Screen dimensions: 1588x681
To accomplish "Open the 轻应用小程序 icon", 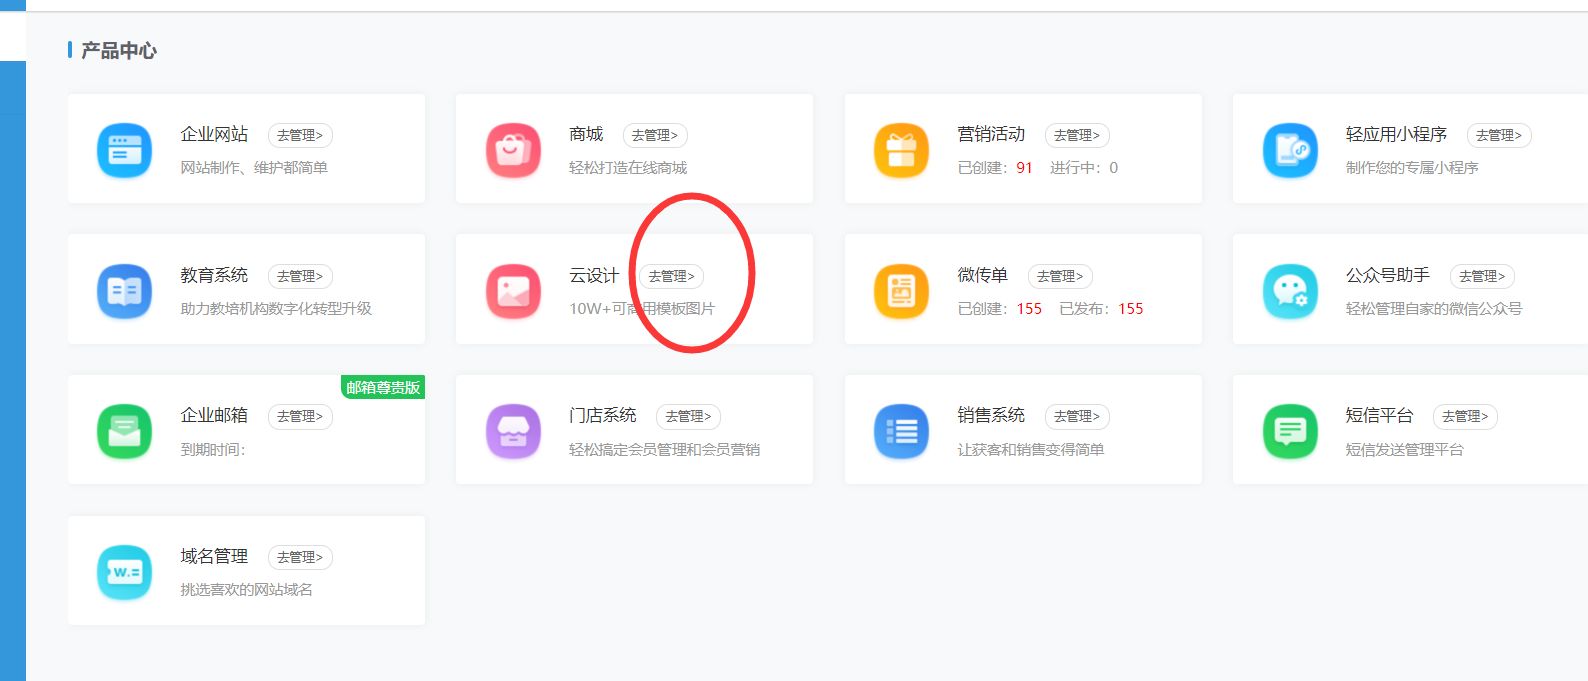I will coord(1290,150).
